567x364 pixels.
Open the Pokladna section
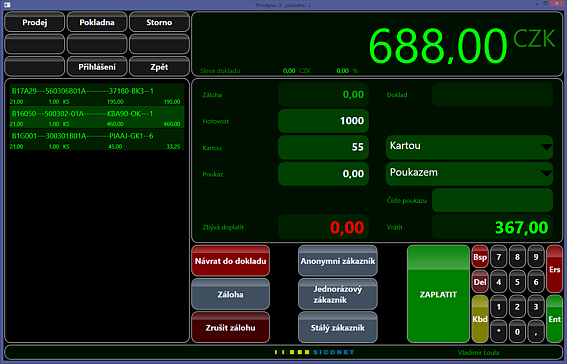(x=97, y=22)
